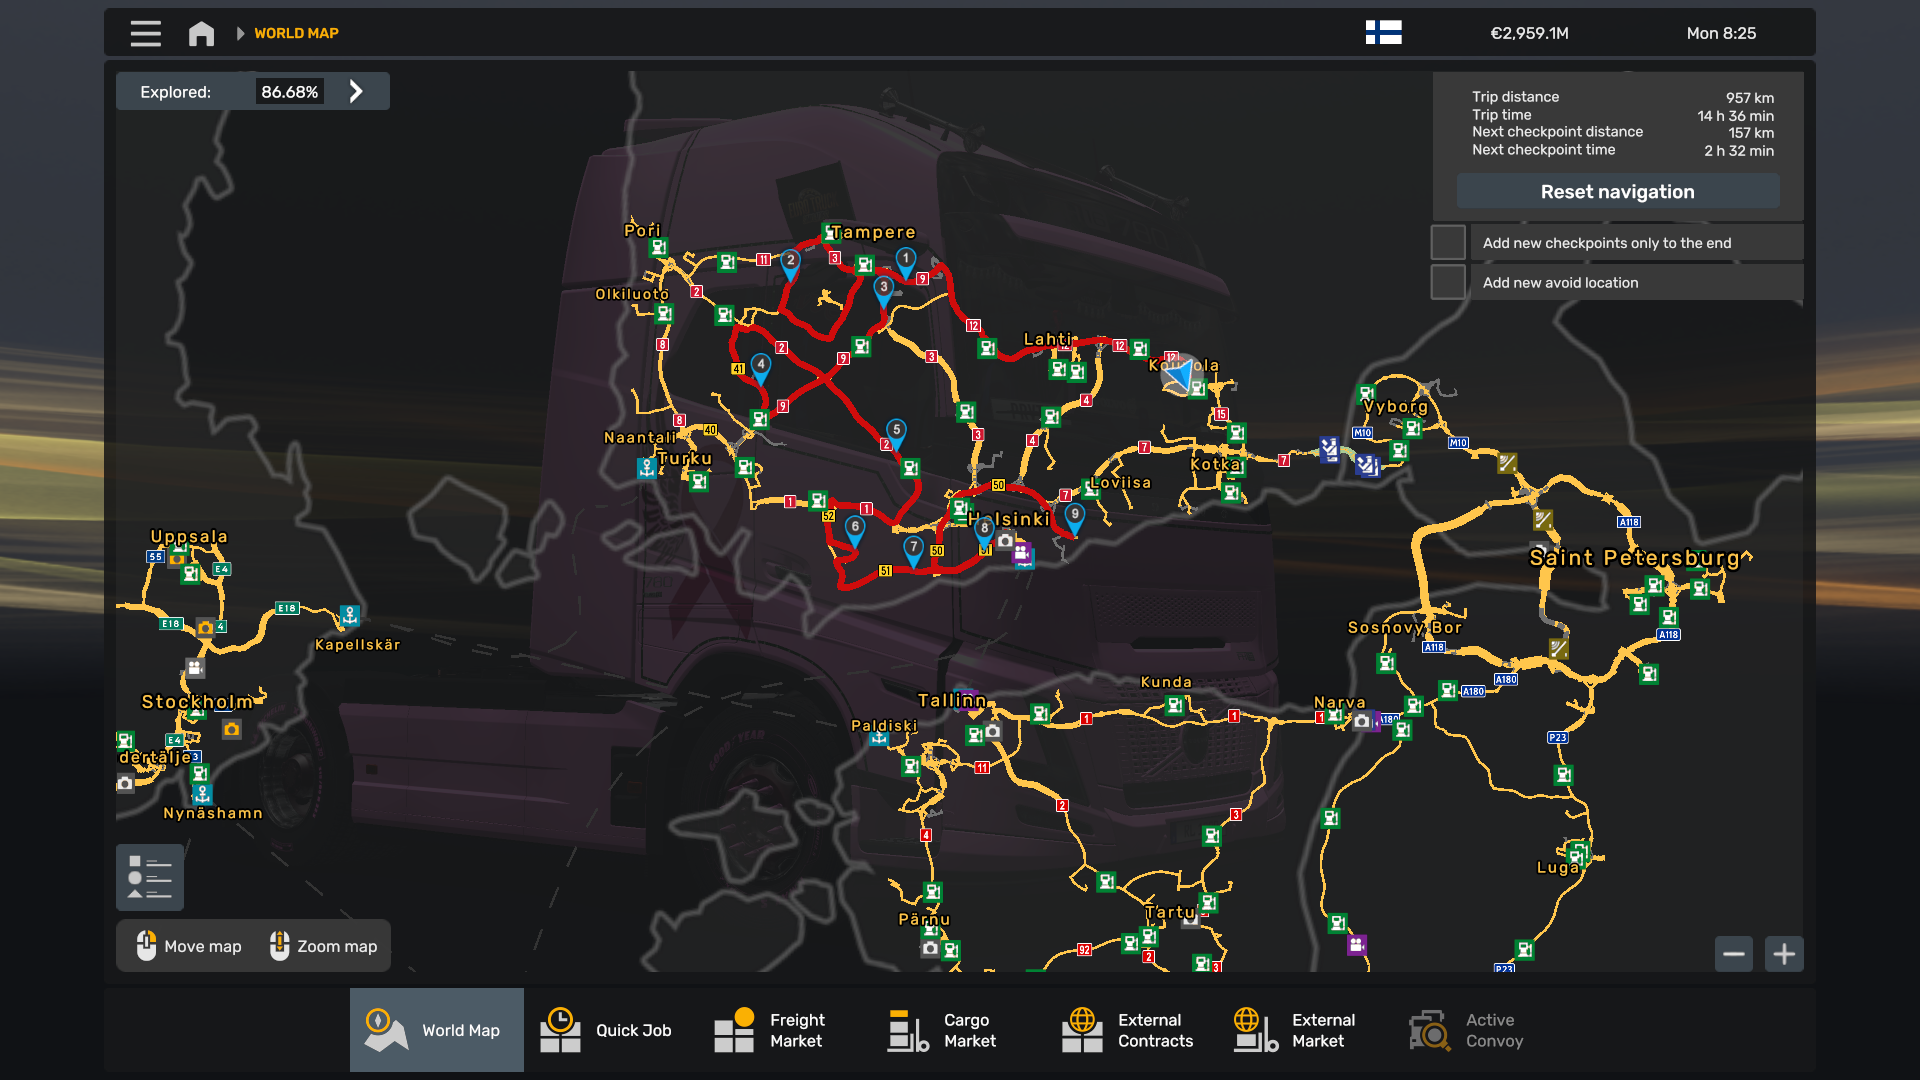Select route checkpoint marker 6
This screenshot has width=1920, height=1080.
855,529
